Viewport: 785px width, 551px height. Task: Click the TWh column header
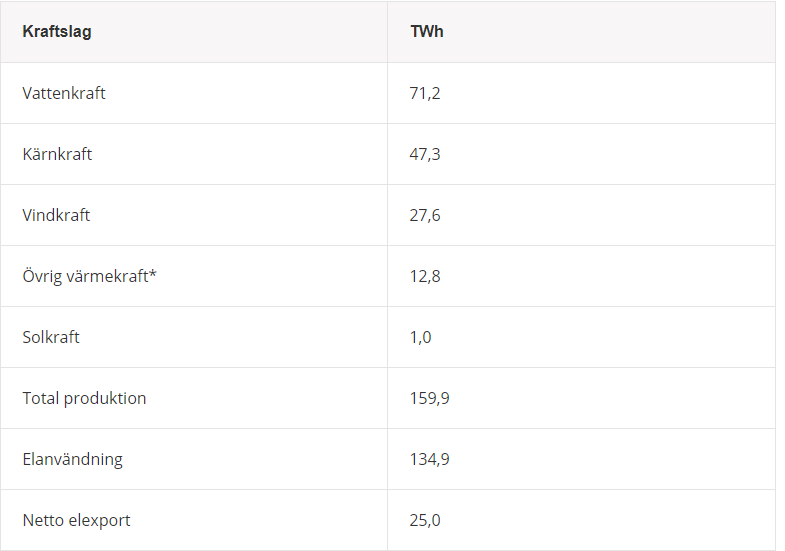[x=427, y=32]
